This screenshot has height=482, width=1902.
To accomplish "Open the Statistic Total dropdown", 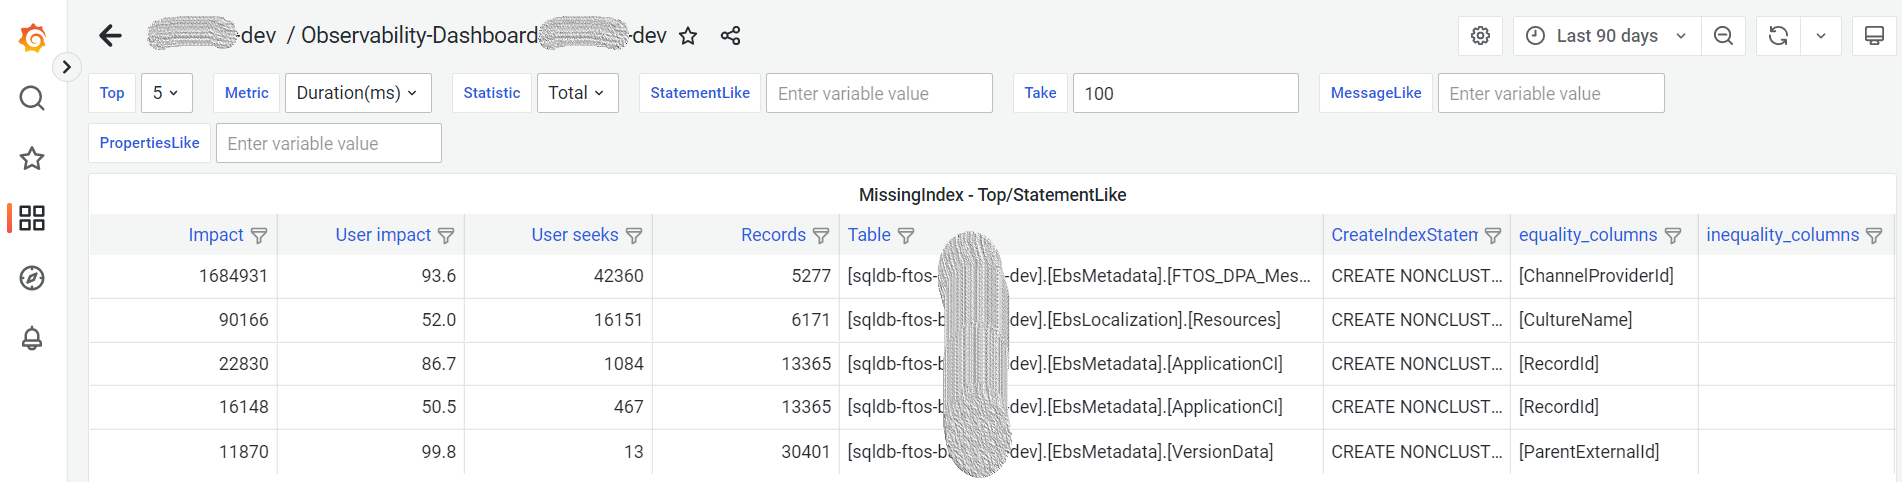I will [x=577, y=93].
